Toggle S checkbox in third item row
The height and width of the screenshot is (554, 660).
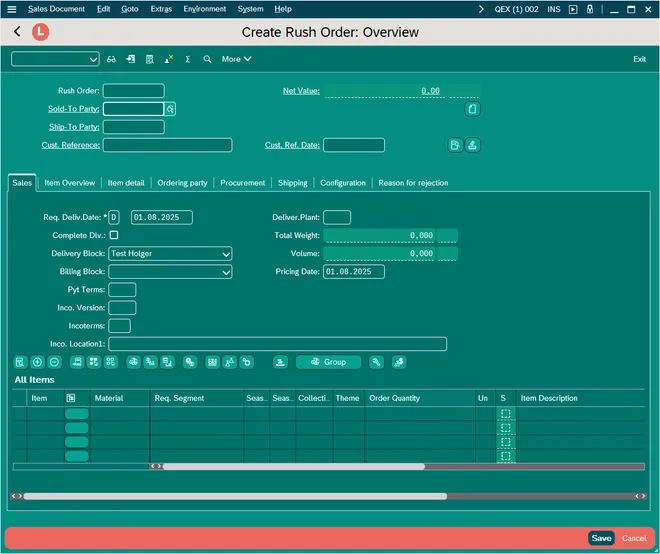506,442
